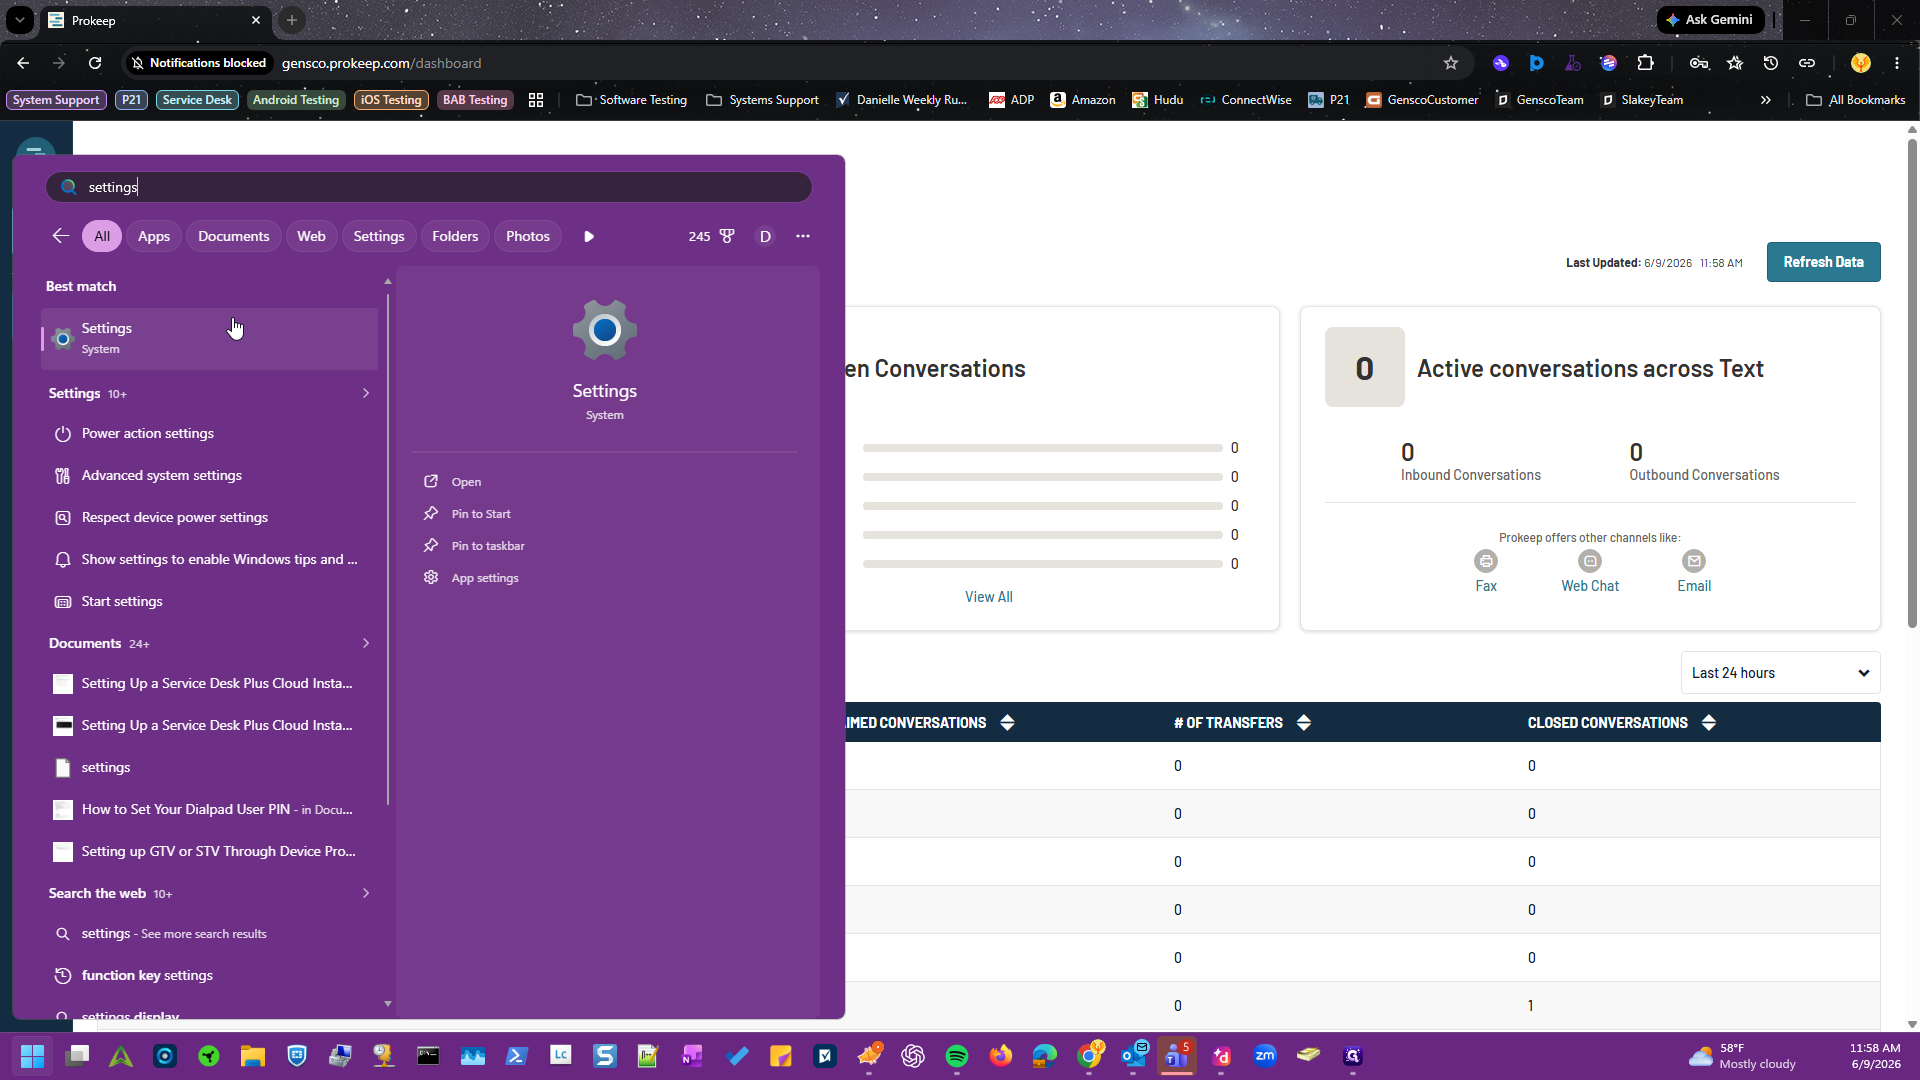This screenshot has height=1080, width=1920.
Task: Open Last 24 hours time range dropdown
Action: point(1780,673)
